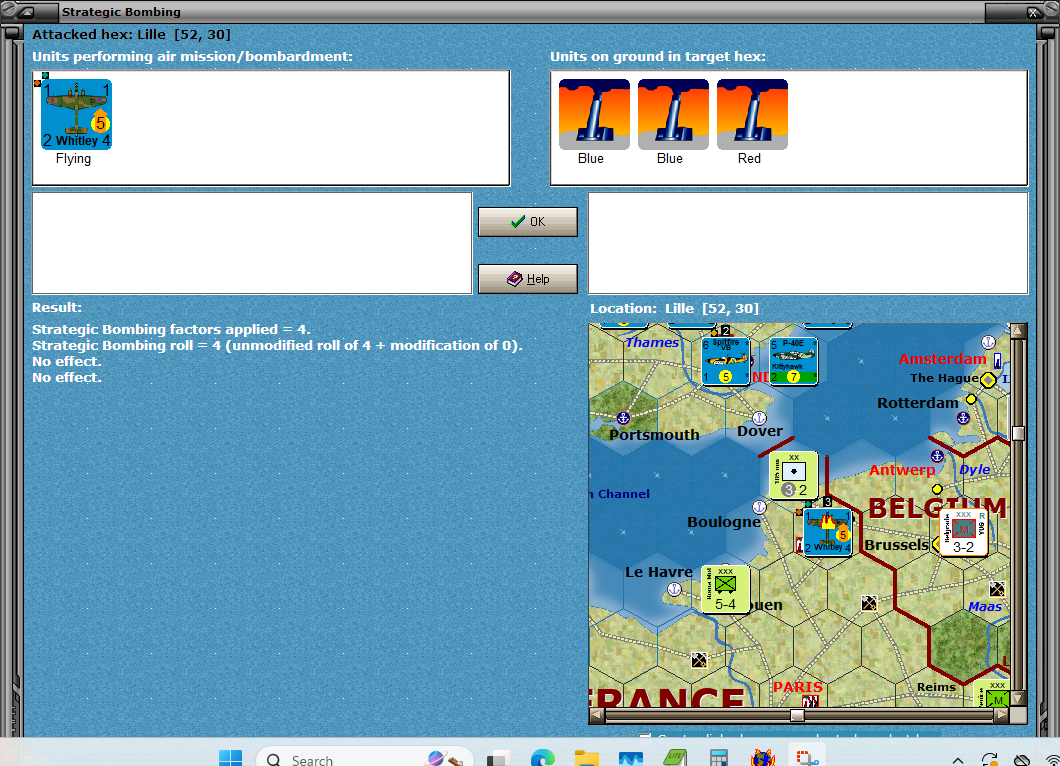Click the scroll-up arrow of the map

point(1018,331)
